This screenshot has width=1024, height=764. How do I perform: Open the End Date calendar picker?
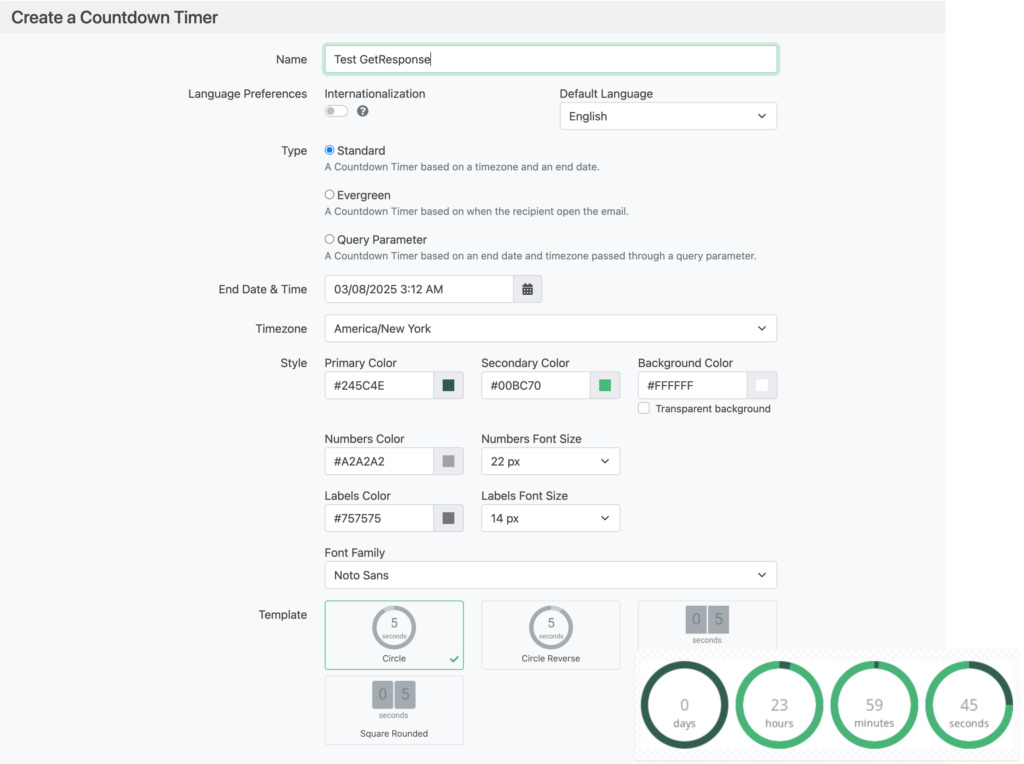coord(527,288)
